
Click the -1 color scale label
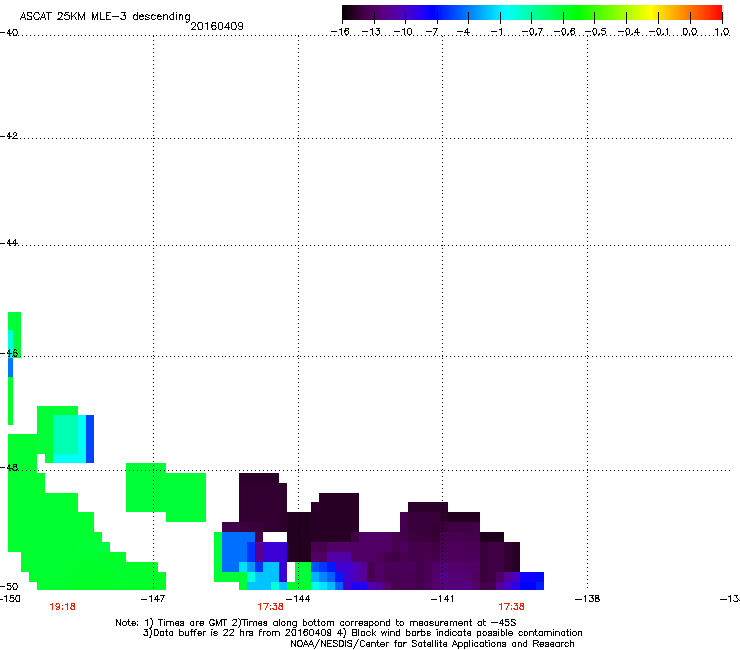coord(496,32)
